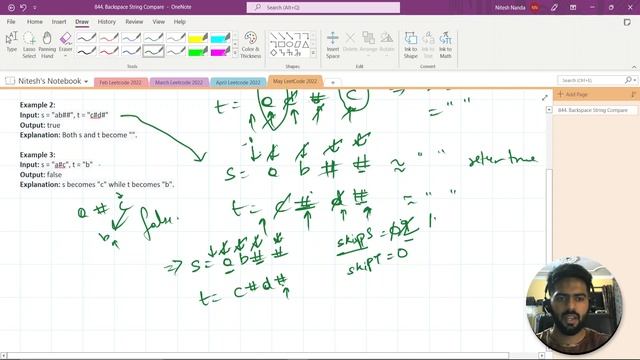Select the rectangle shape
Image resolution: width=640 pixels, height=360 pixels.
pos(282,44)
